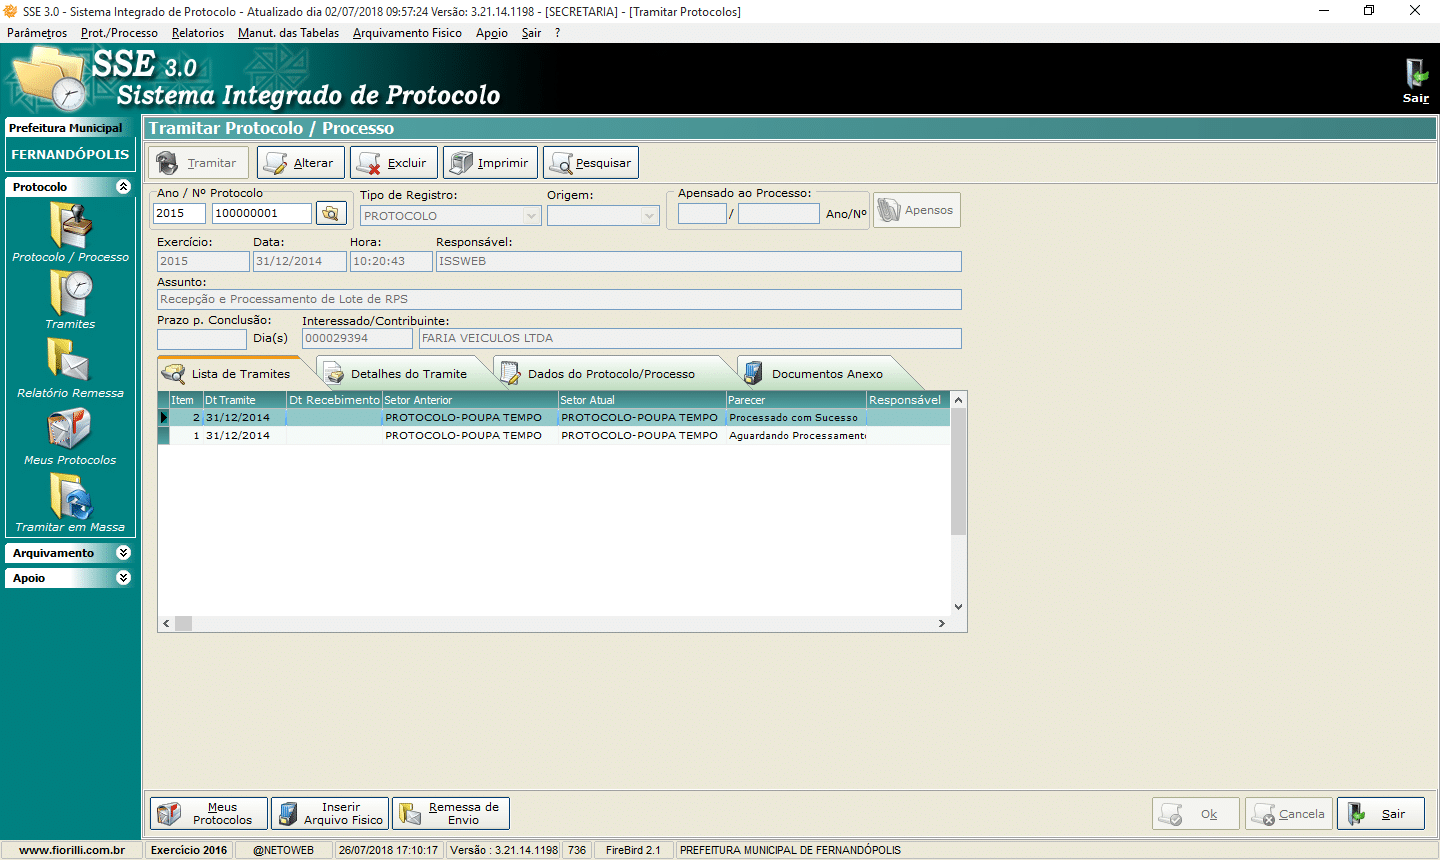Open the Tipo de Registro dropdown

click(x=531, y=216)
